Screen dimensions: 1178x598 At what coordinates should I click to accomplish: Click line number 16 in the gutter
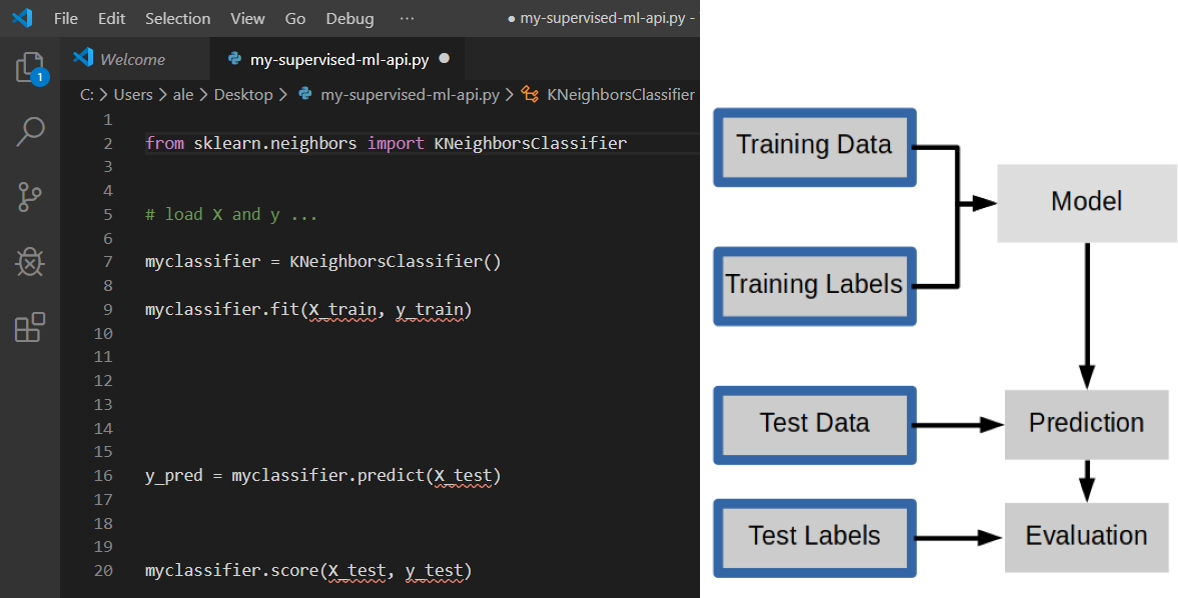coord(103,476)
